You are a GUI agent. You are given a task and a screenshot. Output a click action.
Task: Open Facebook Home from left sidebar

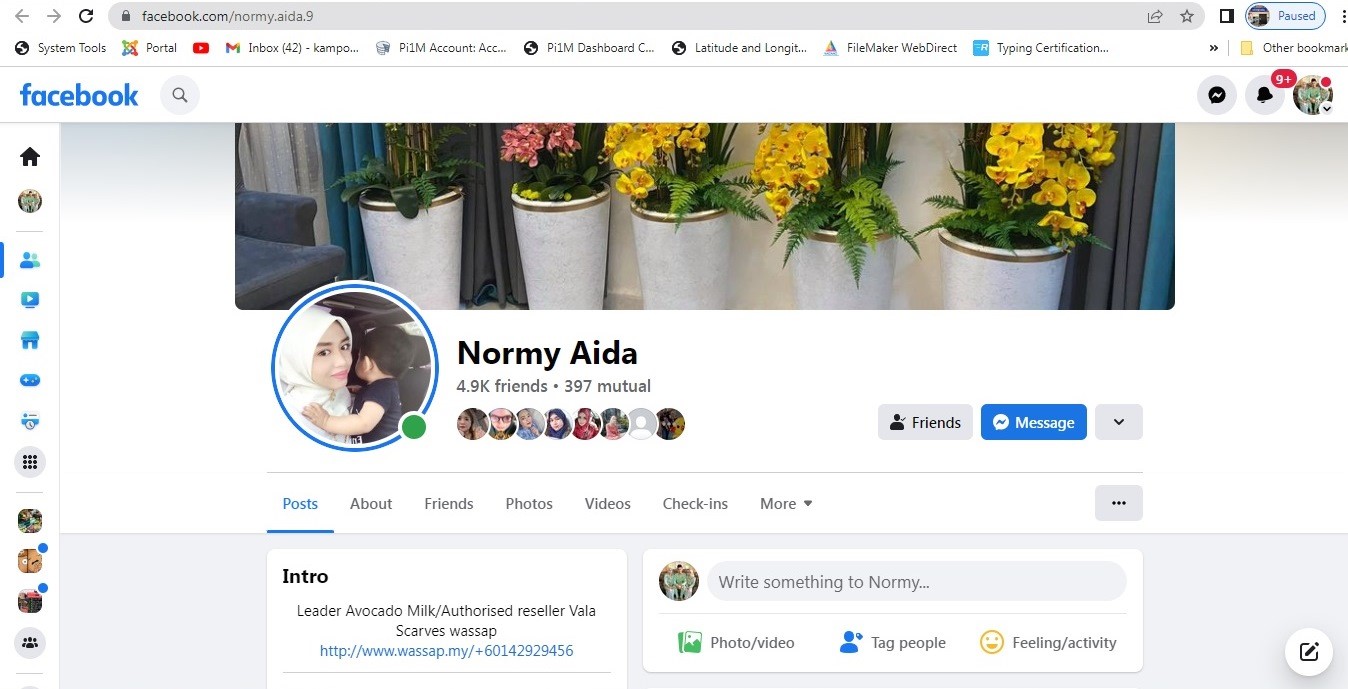point(30,156)
